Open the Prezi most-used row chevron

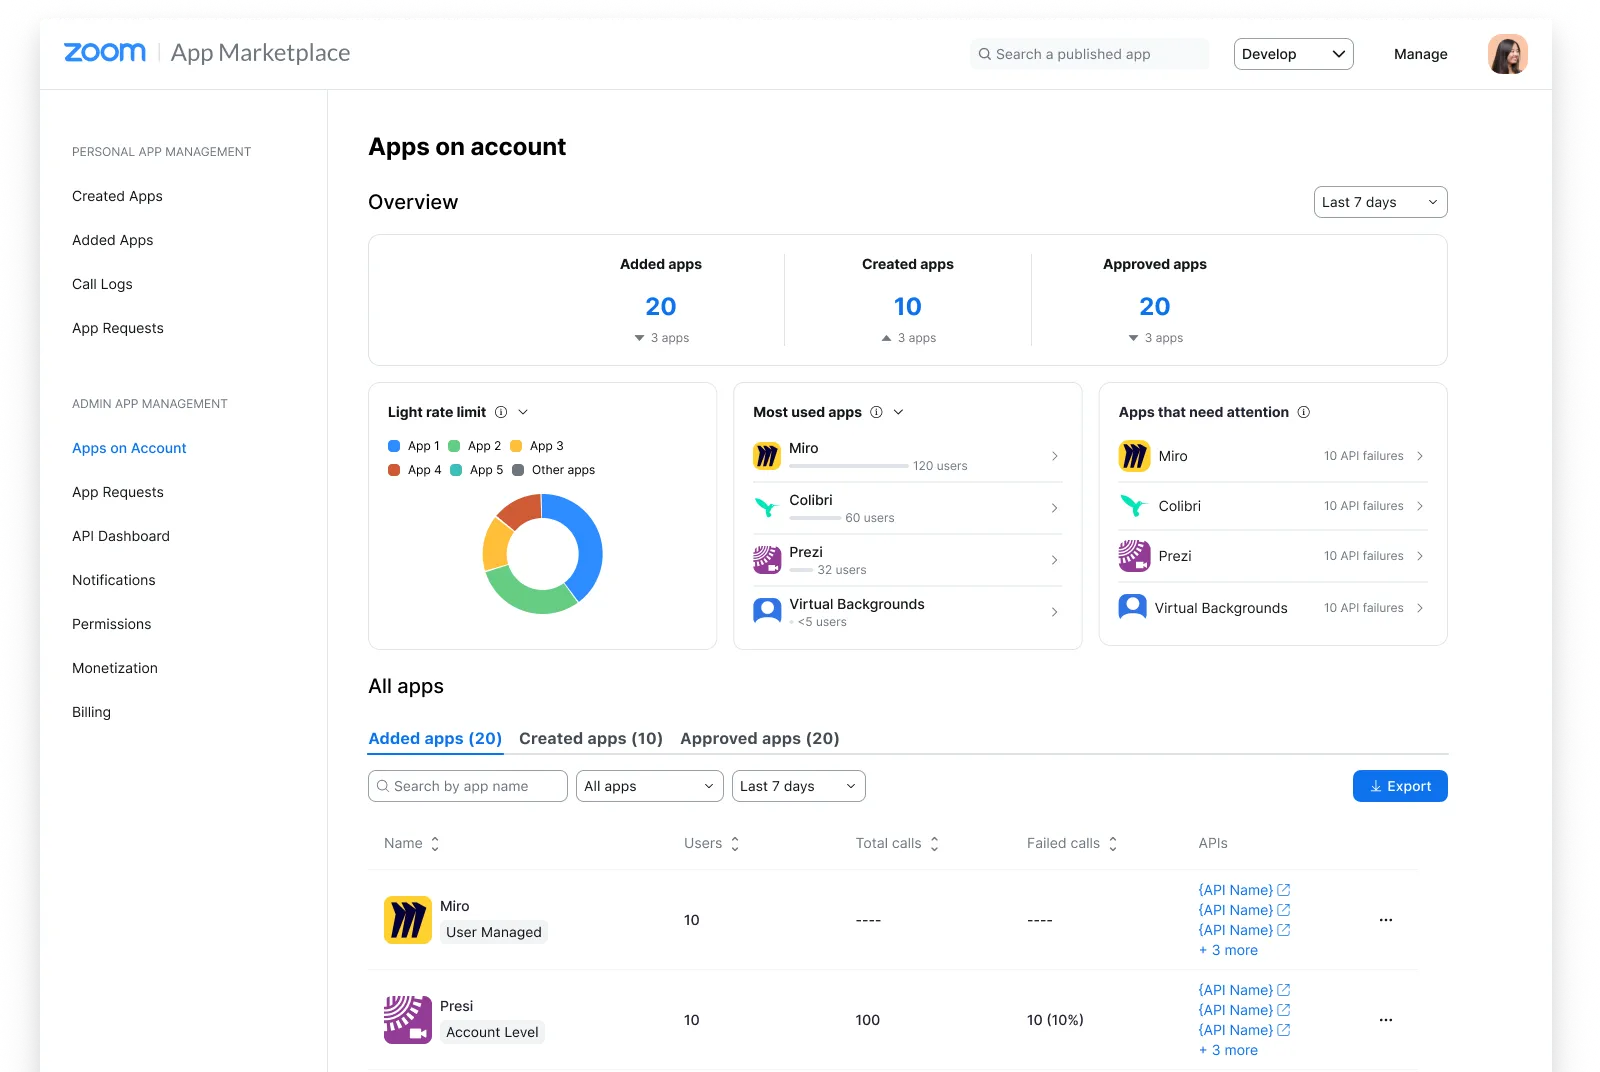(x=1055, y=560)
